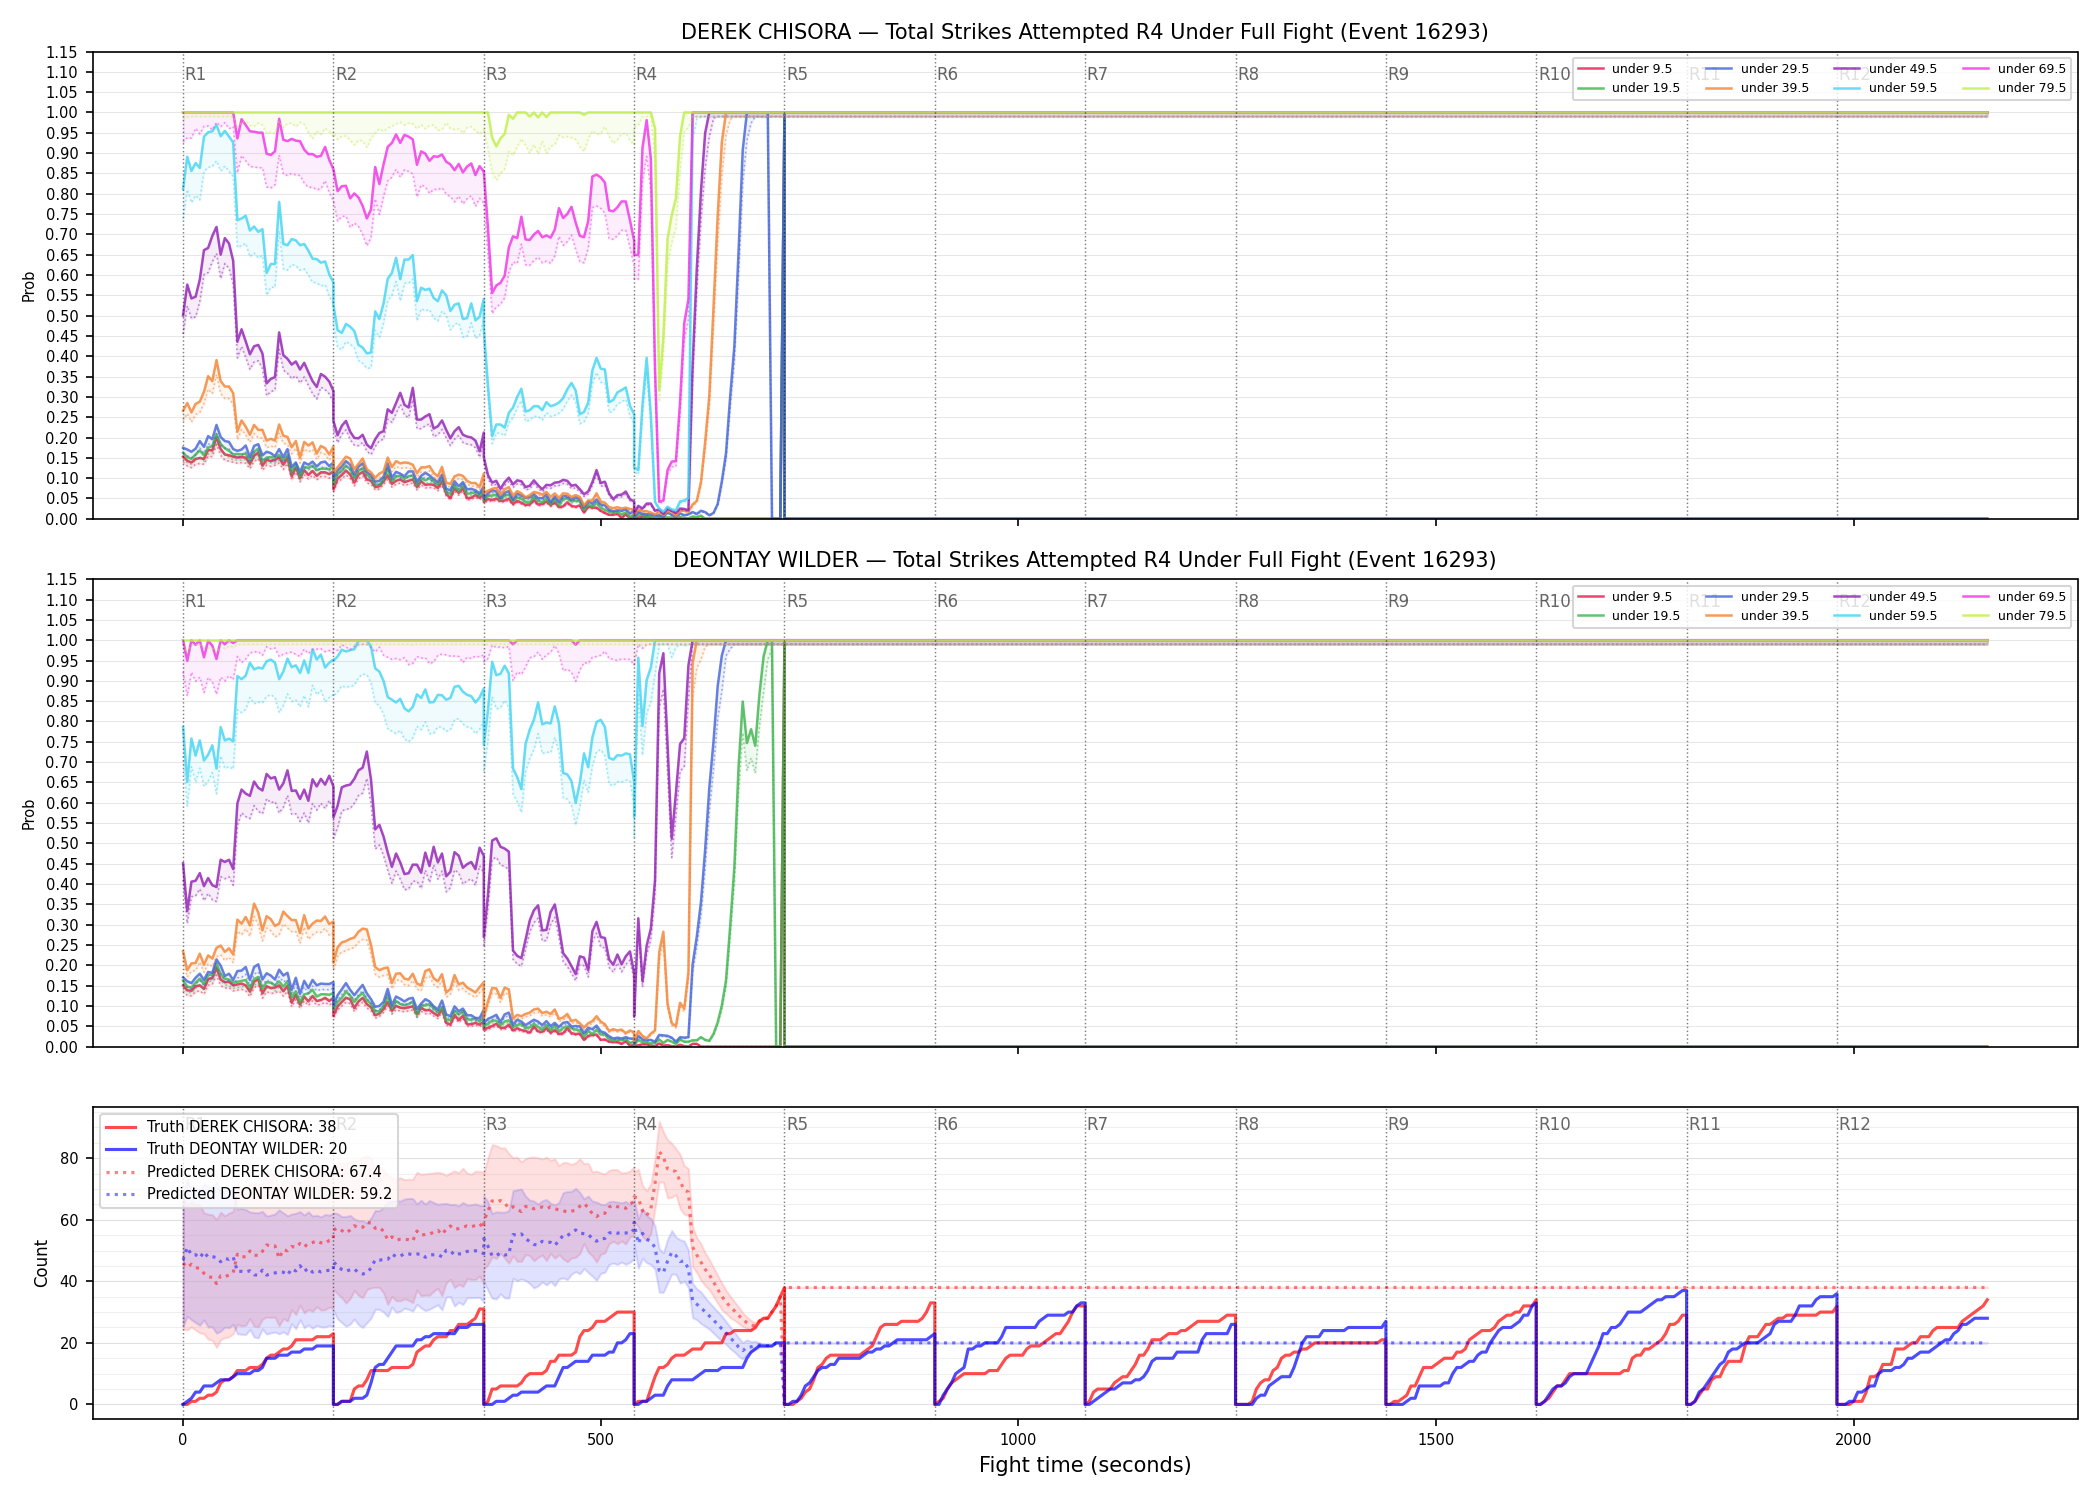Select 'under 59.5' legend item in Wilder chart
2100x1500 pixels.
pos(1885,616)
